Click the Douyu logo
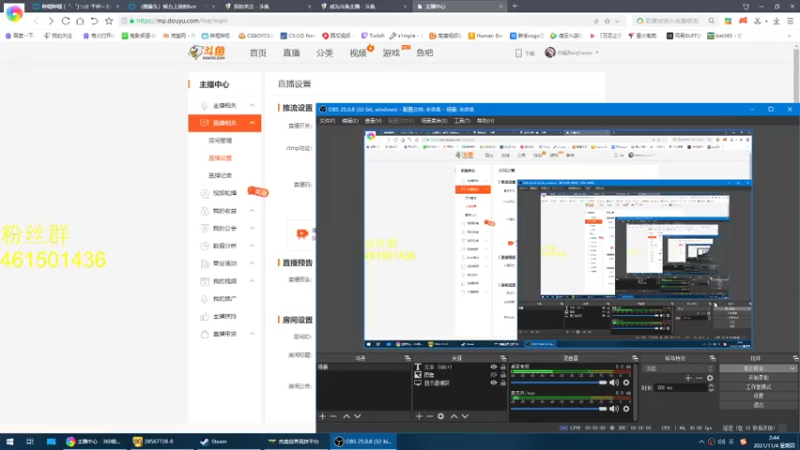 [207, 52]
